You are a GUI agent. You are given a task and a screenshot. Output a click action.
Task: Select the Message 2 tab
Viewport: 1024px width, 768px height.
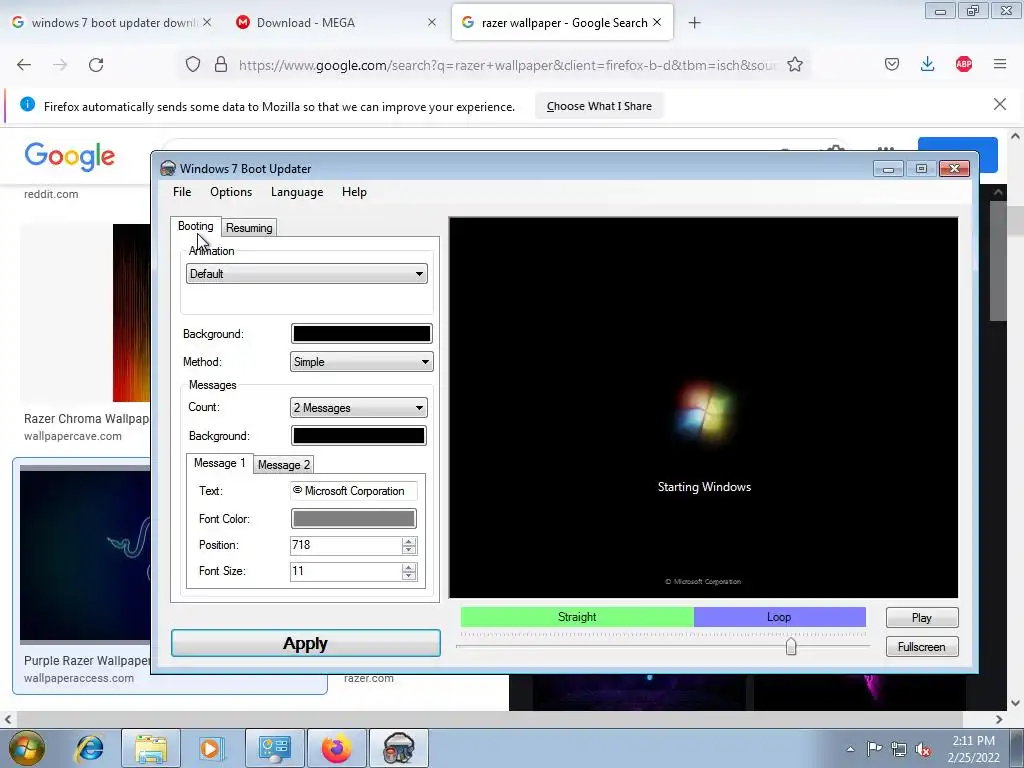point(283,464)
